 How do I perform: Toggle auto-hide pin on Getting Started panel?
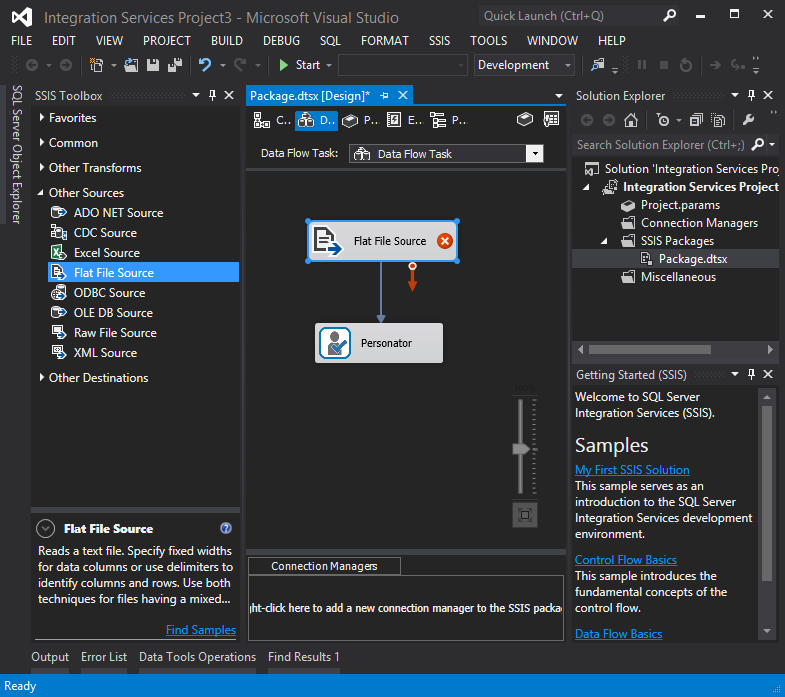click(752, 375)
